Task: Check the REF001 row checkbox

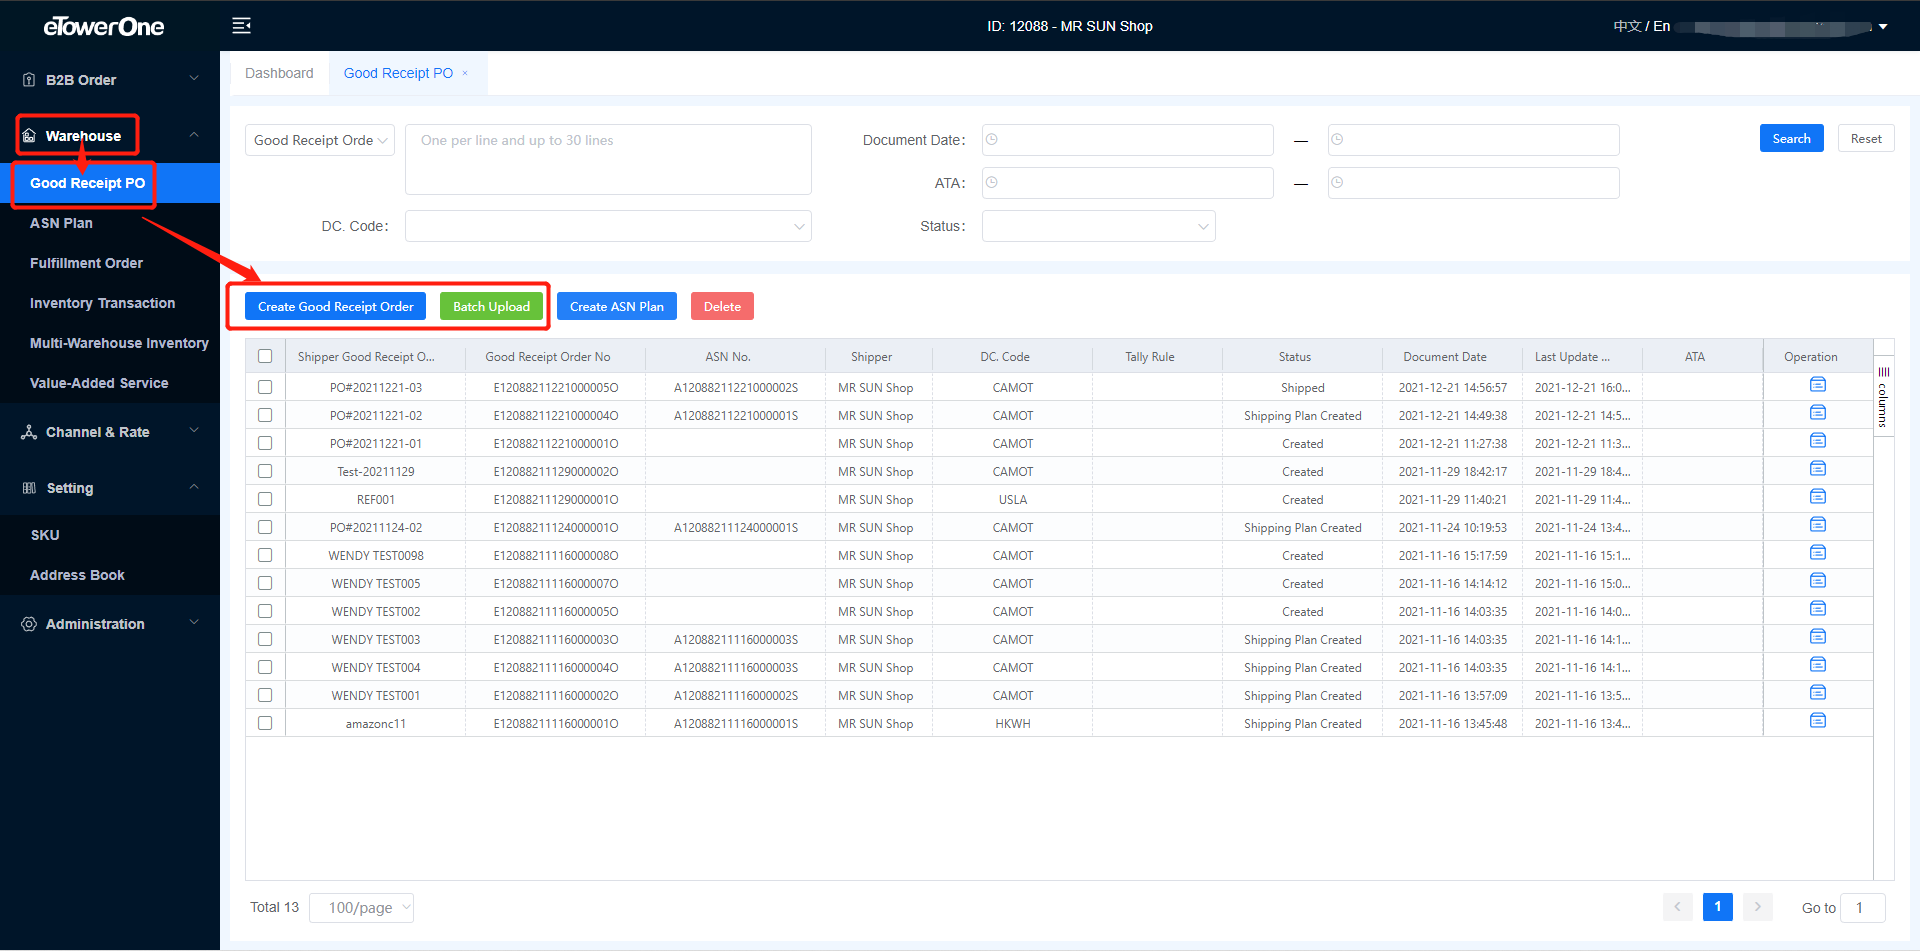Action: click(x=265, y=499)
